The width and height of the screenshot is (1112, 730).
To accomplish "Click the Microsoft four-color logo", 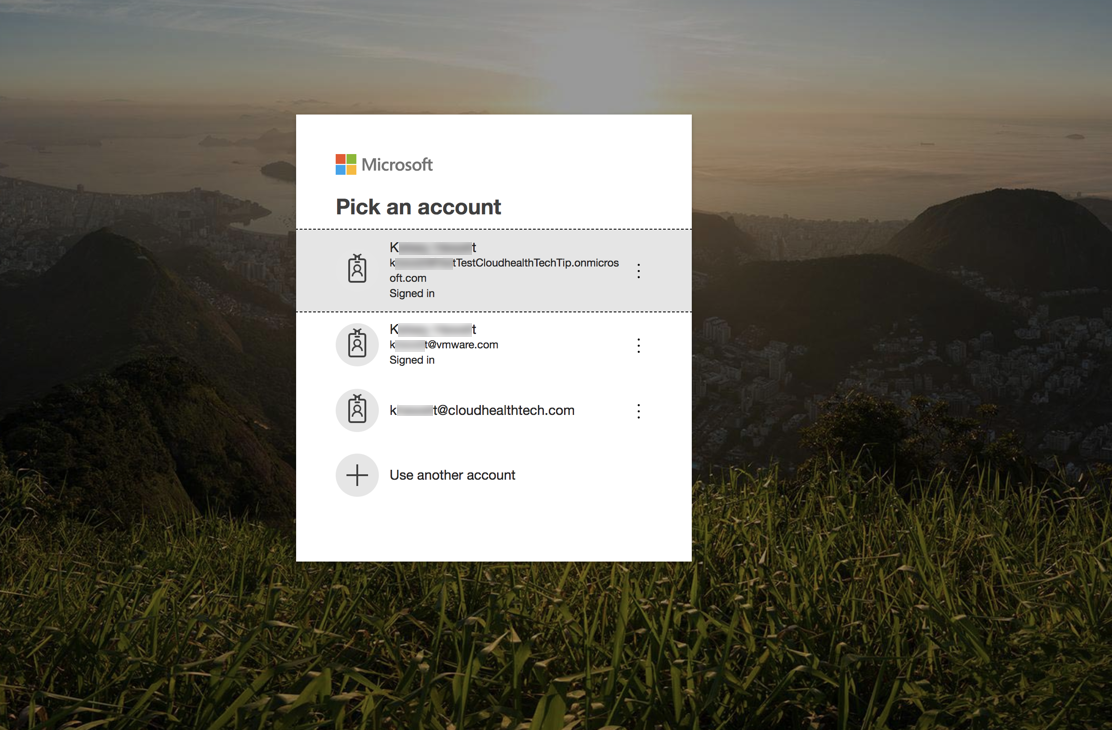I will 346,165.
